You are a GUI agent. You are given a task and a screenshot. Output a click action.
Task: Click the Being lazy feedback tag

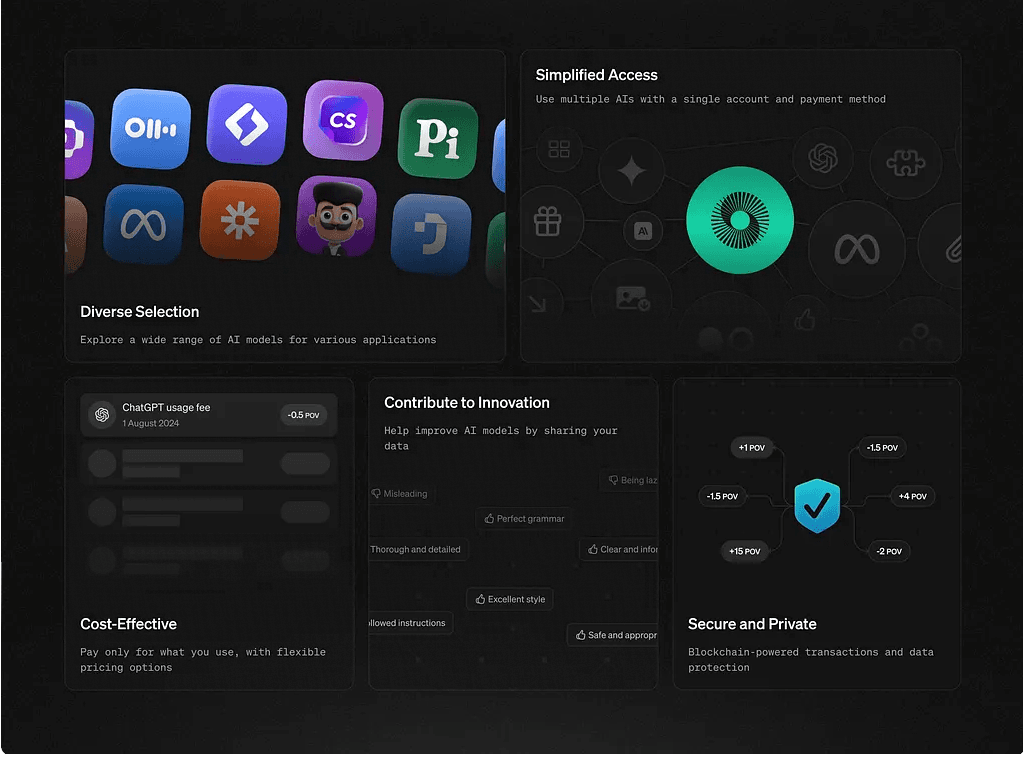629,480
